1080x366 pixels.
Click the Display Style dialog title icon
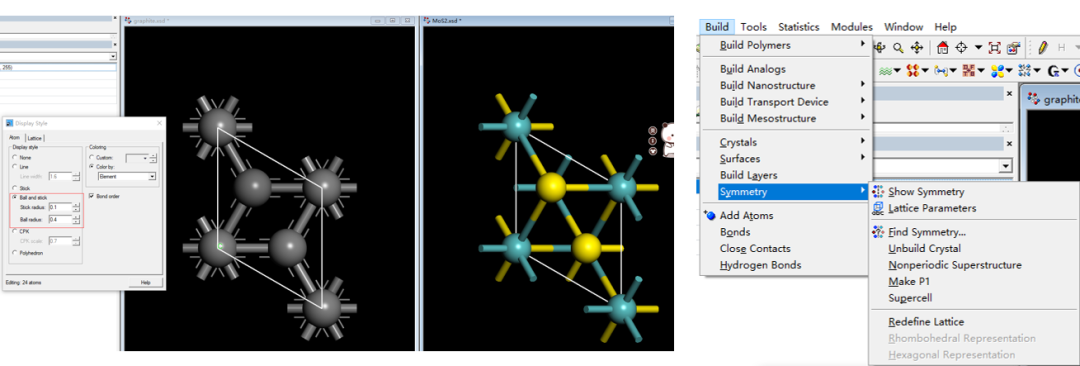pyautogui.click(x=10, y=123)
